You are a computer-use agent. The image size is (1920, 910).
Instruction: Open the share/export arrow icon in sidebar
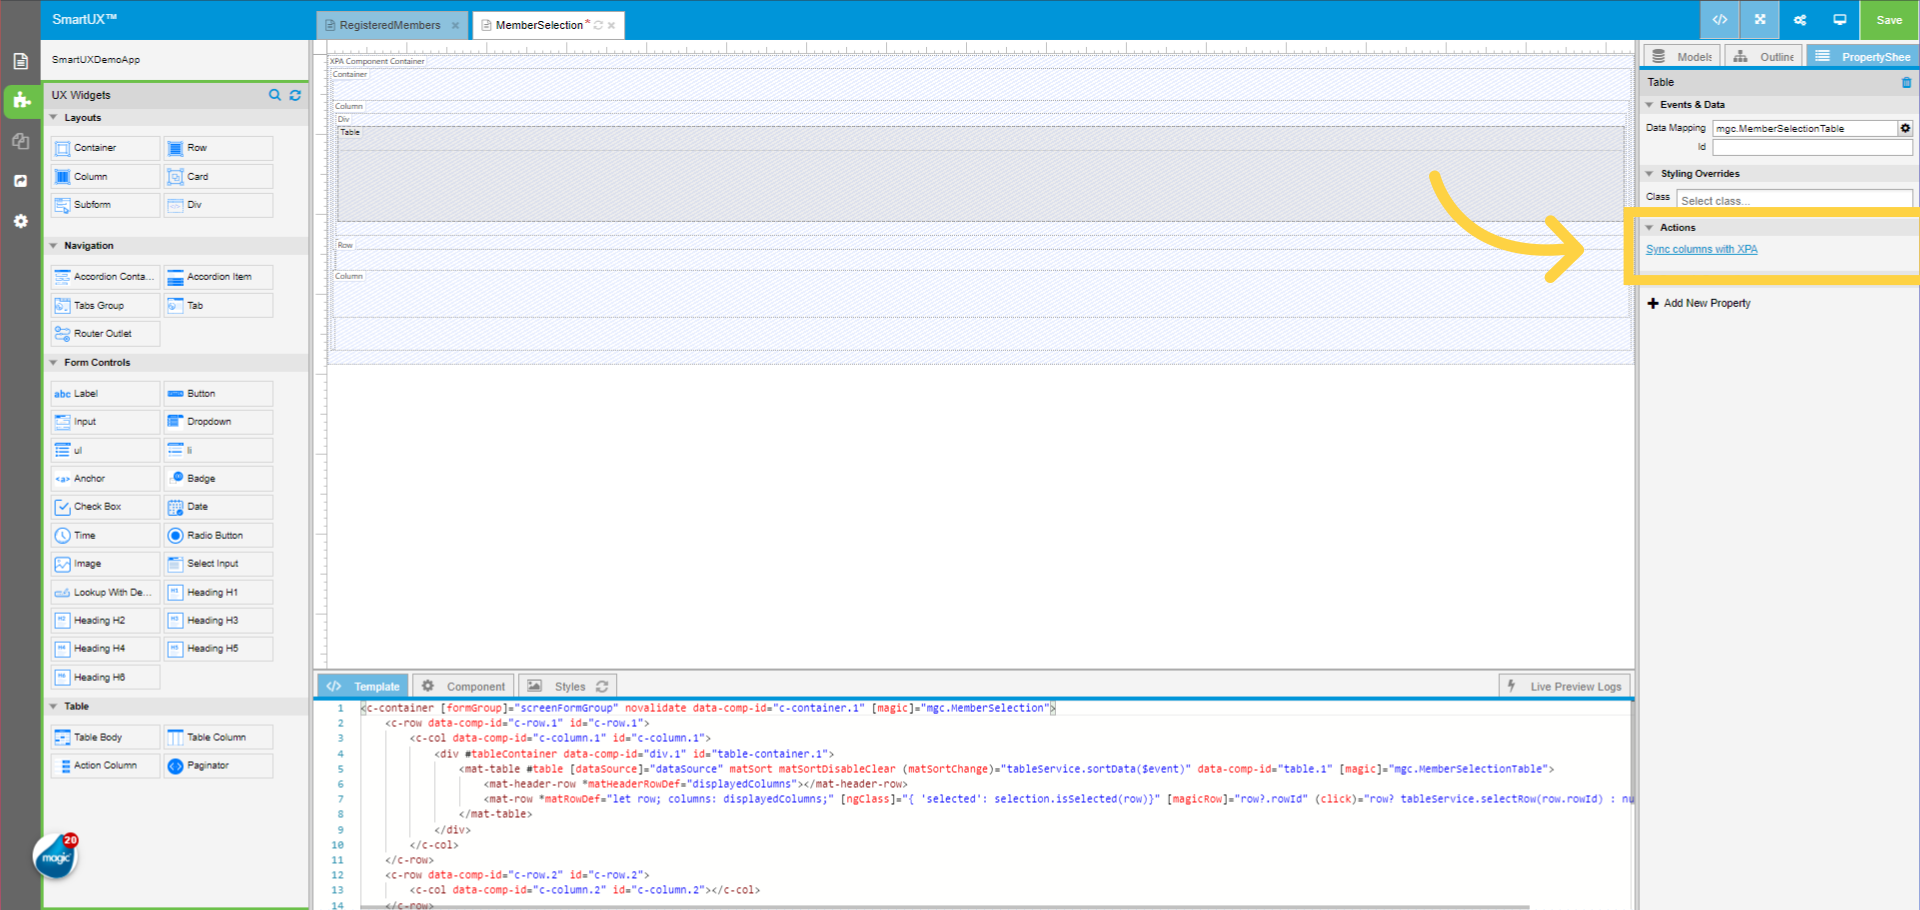(x=20, y=181)
